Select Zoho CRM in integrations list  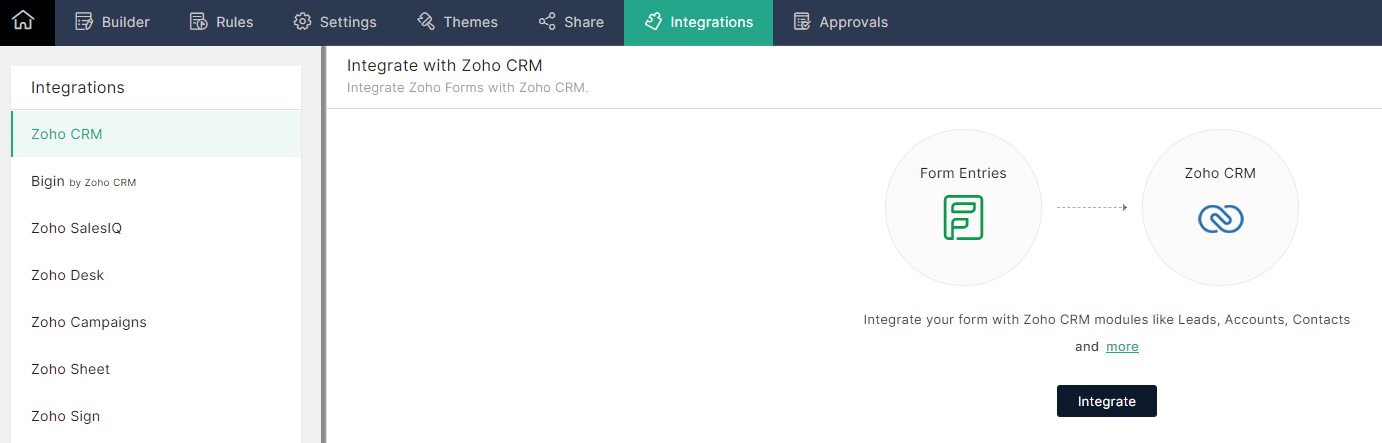156,134
